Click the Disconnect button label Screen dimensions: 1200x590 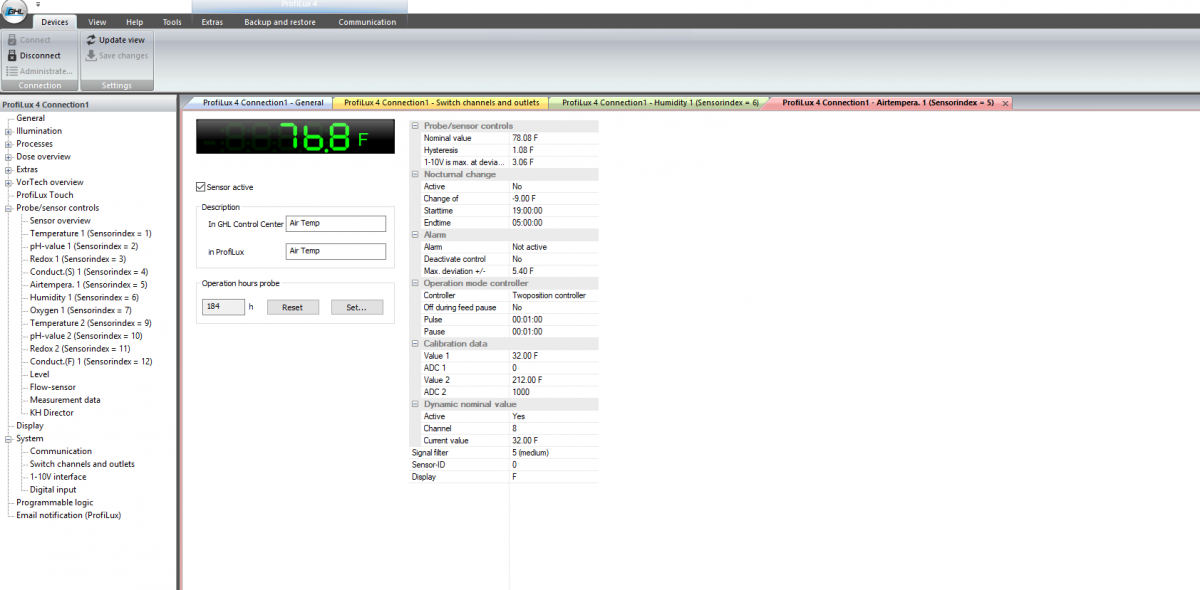coord(40,56)
